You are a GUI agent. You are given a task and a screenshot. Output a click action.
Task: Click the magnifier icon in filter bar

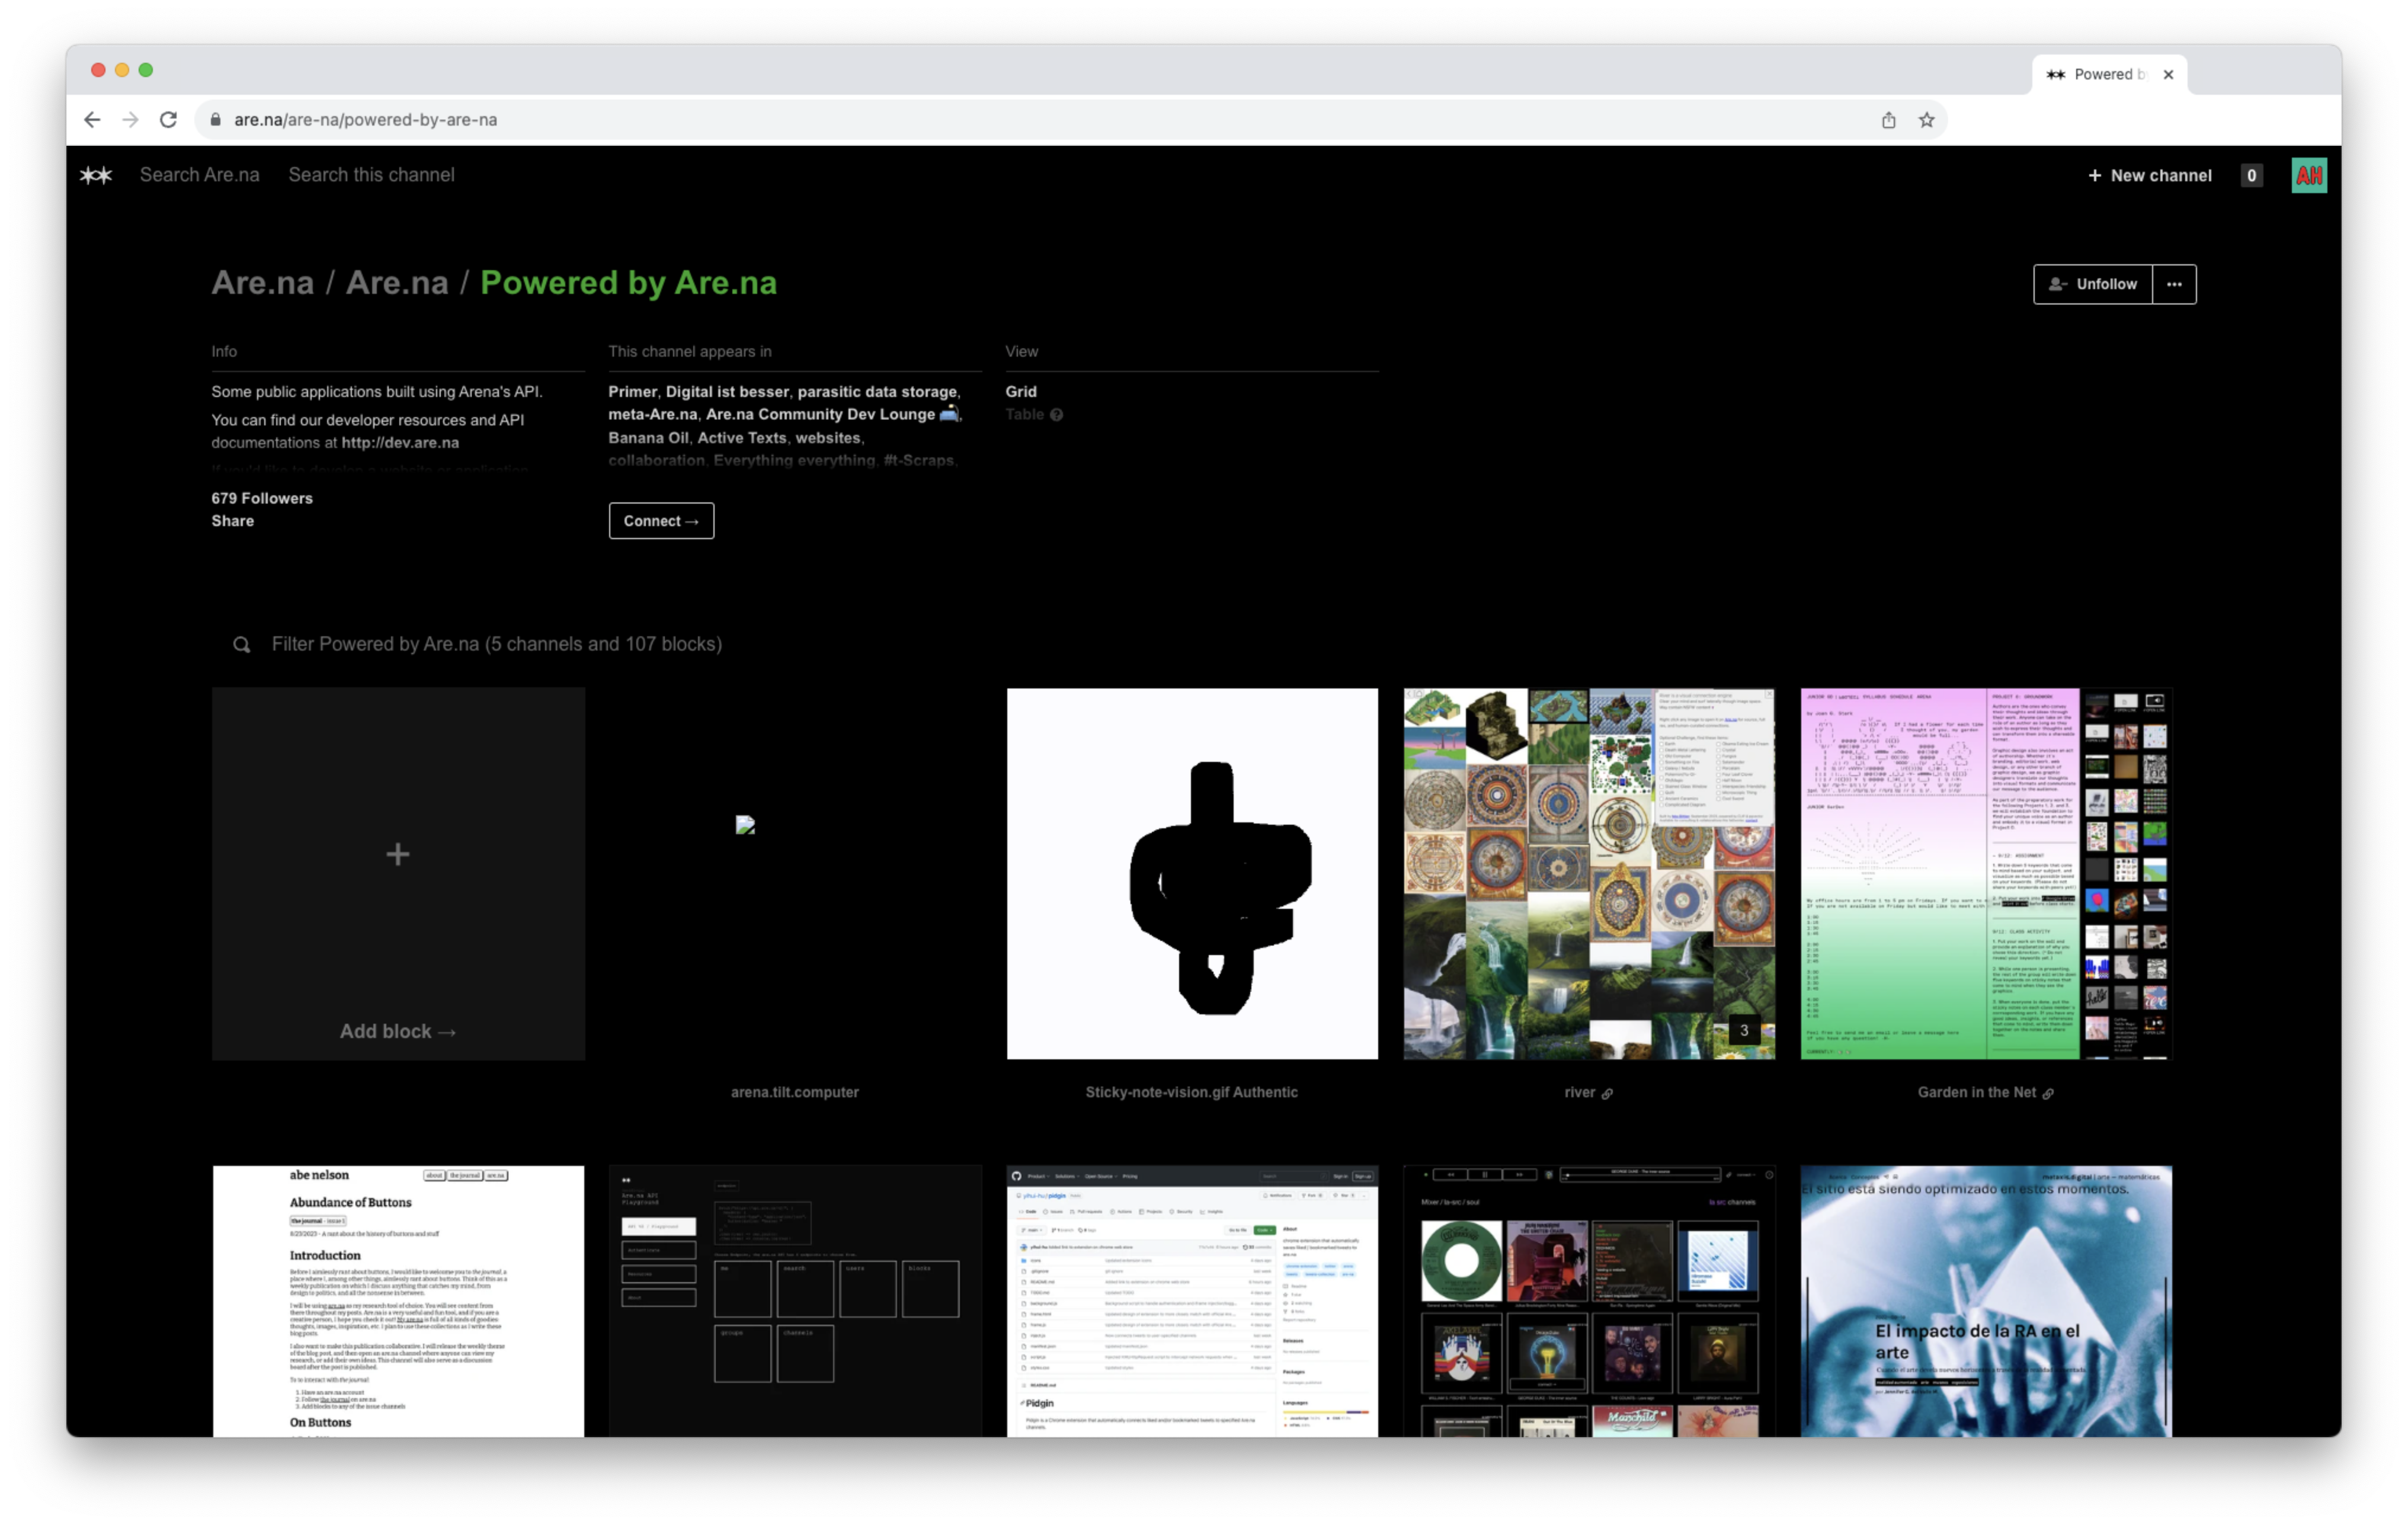[241, 645]
